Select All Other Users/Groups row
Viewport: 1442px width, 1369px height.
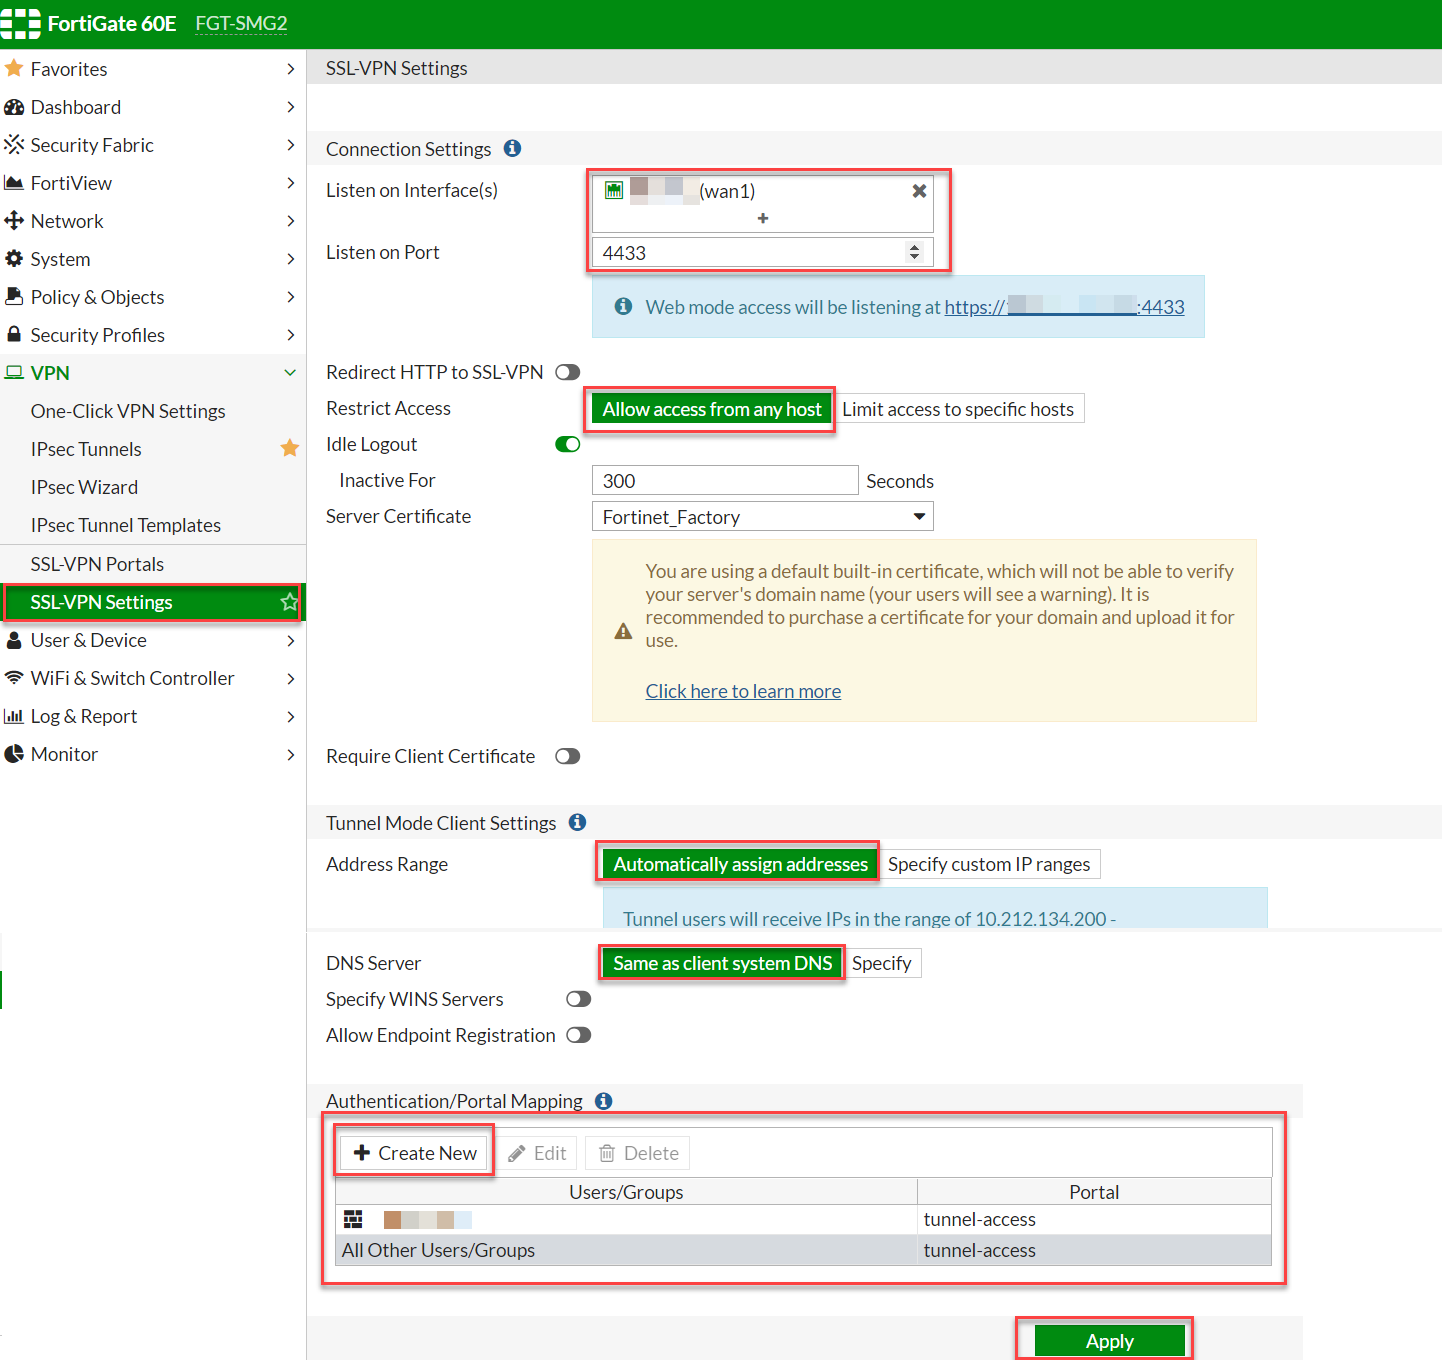(803, 1250)
